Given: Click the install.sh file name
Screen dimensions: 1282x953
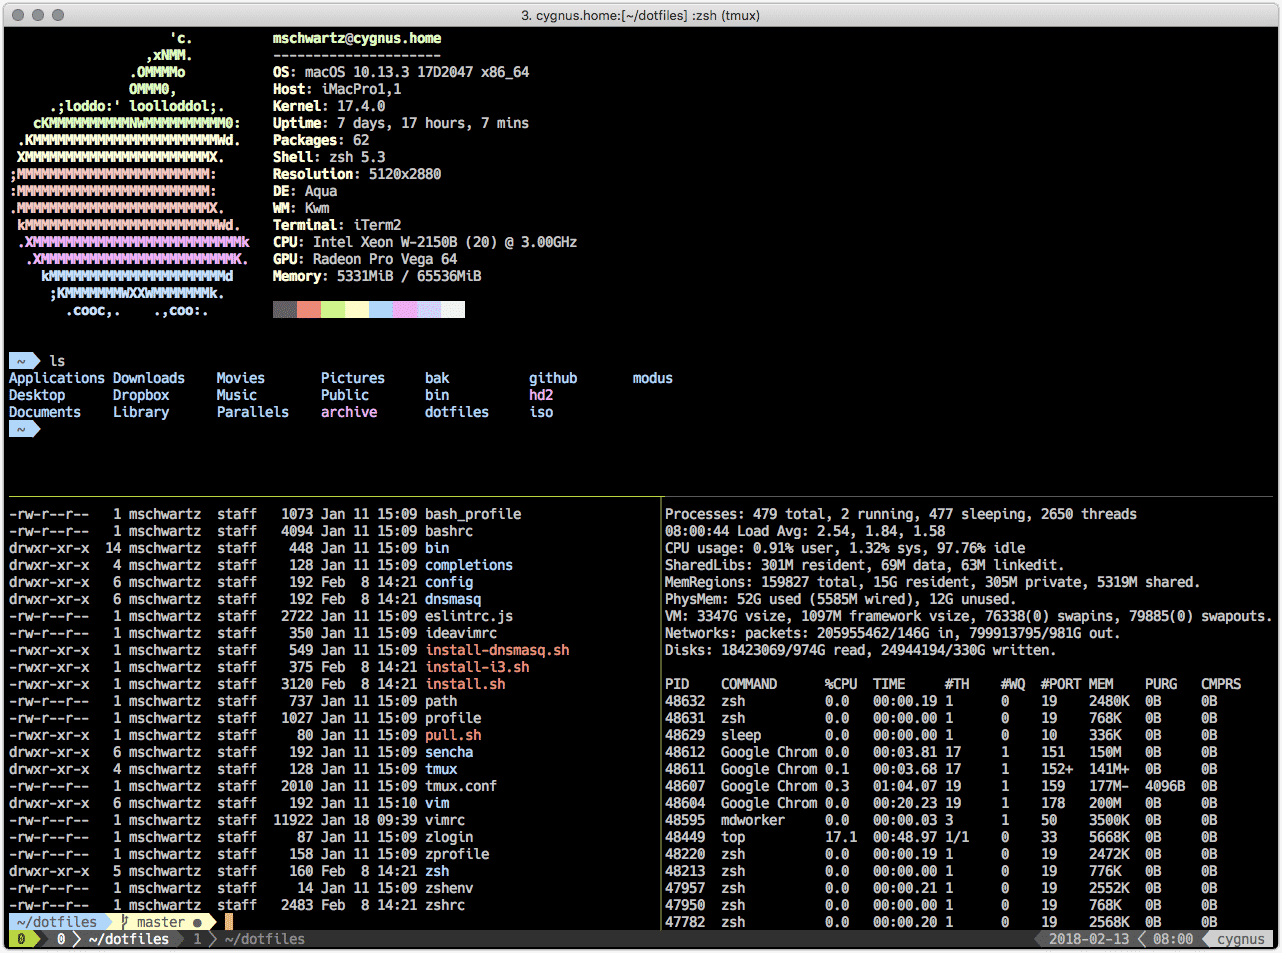Looking at the screenshot, I should (465, 684).
